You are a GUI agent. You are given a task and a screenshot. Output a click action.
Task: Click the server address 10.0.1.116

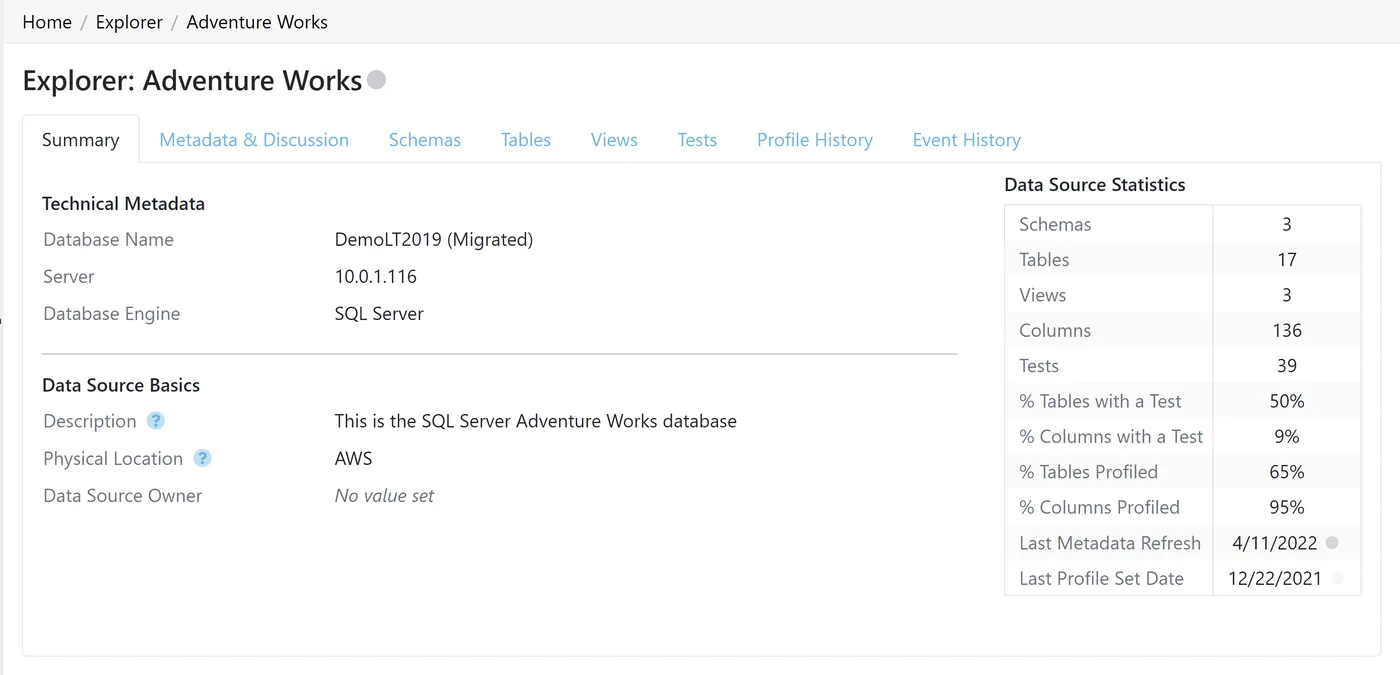point(376,276)
